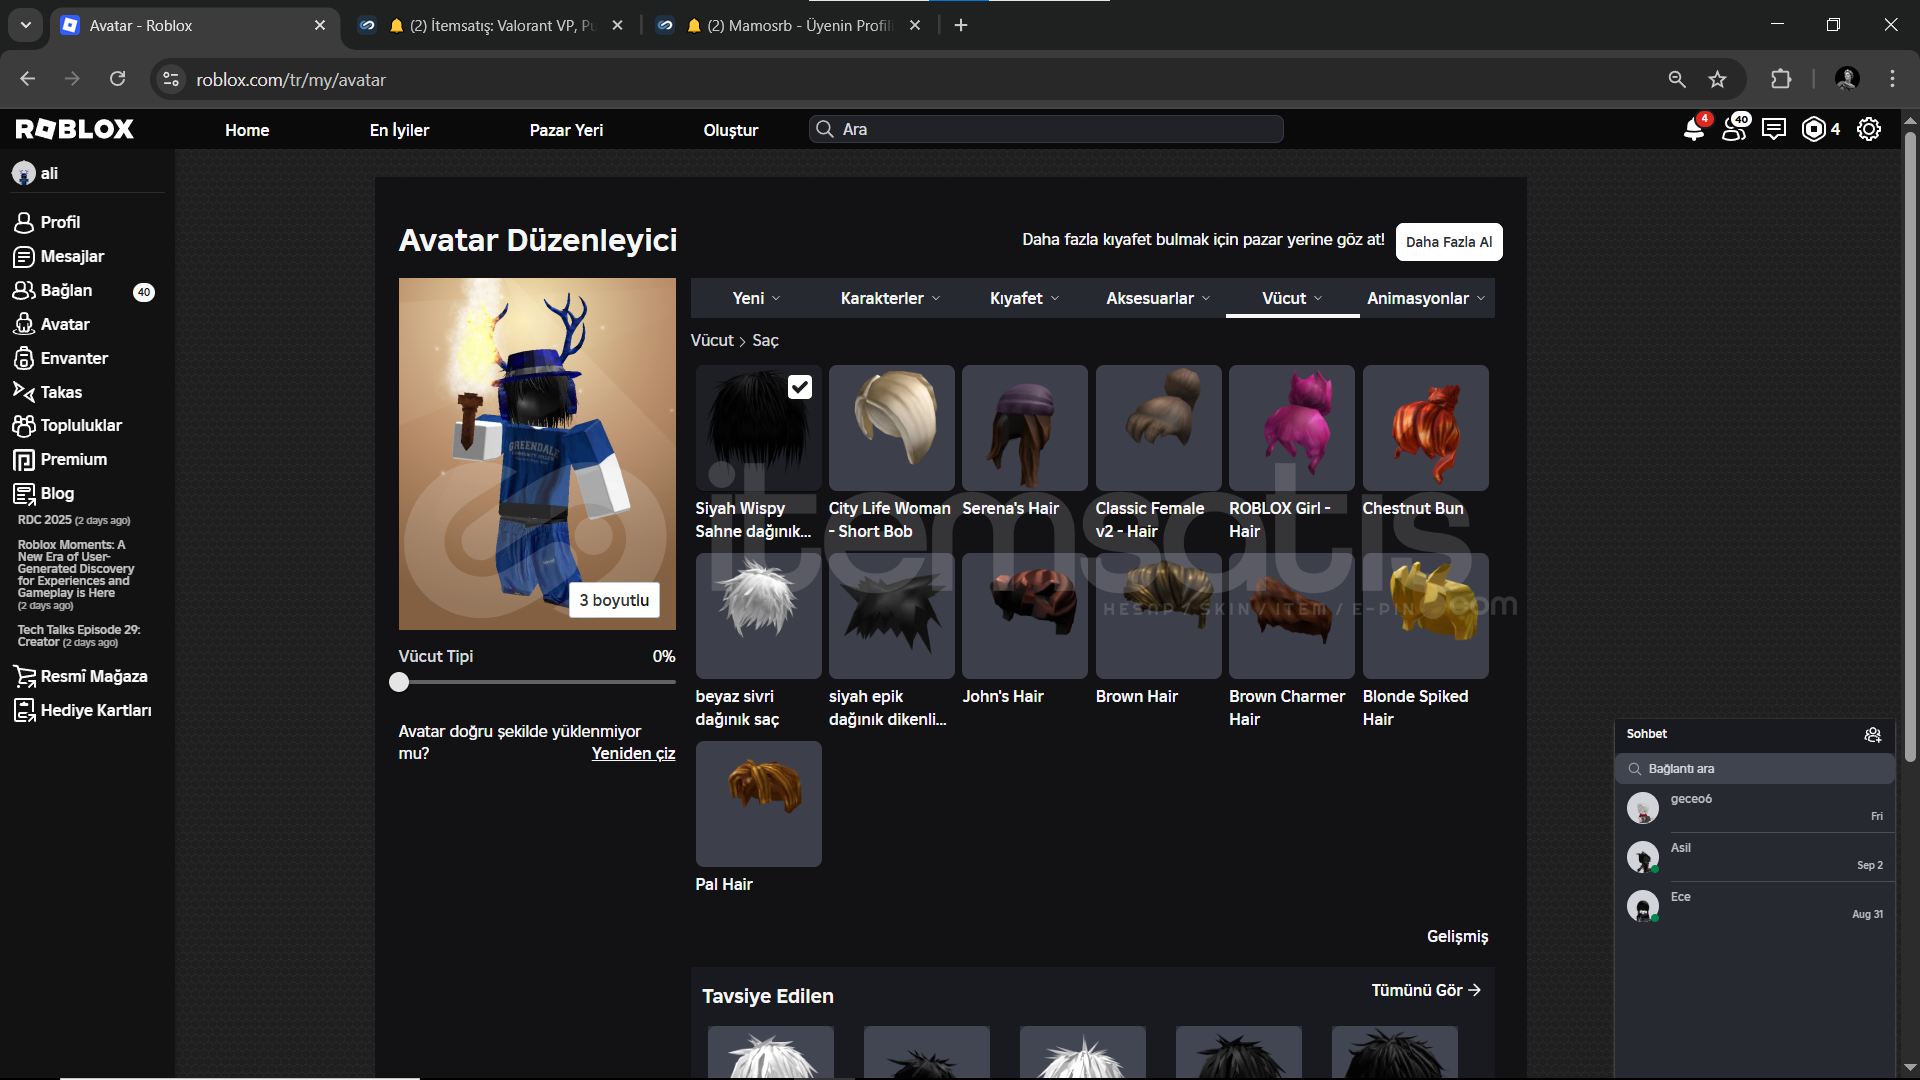This screenshot has height=1080, width=1920.
Task: Click the Daha Fazla Al button
Action: click(x=1449, y=242)
